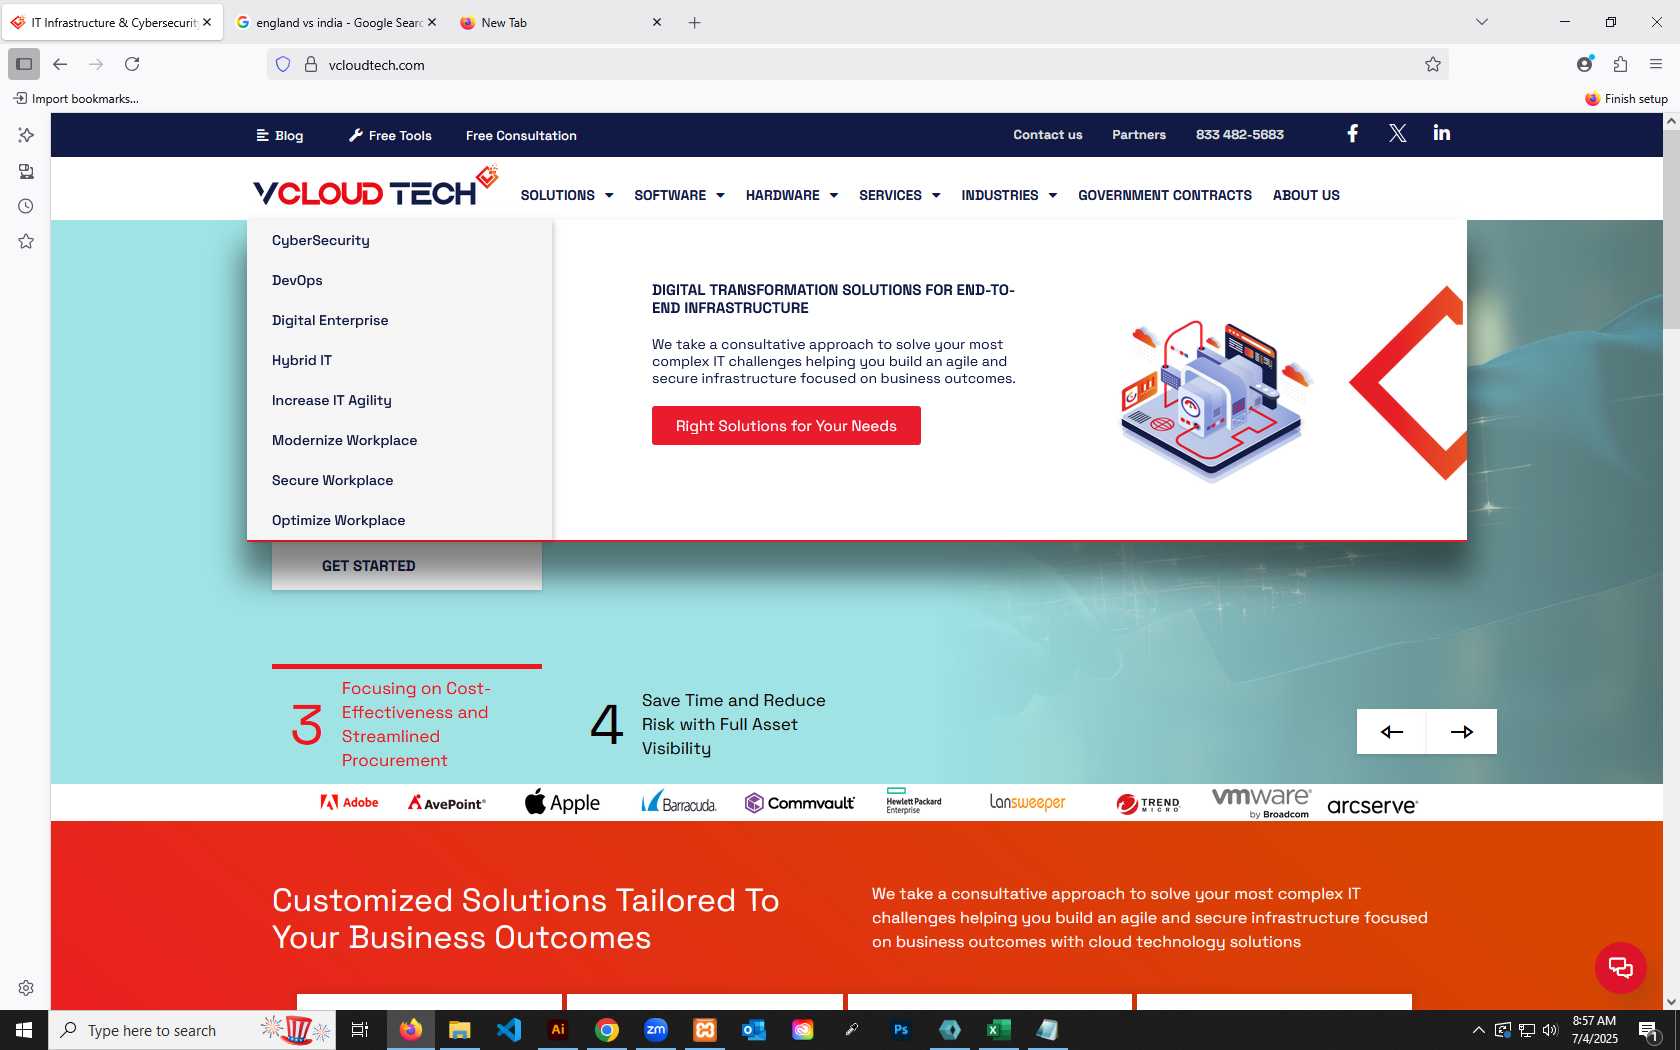This screenshot has width=1680, height=1050.
Task: Open the Contact us link
Action: tap(1047, 134)
